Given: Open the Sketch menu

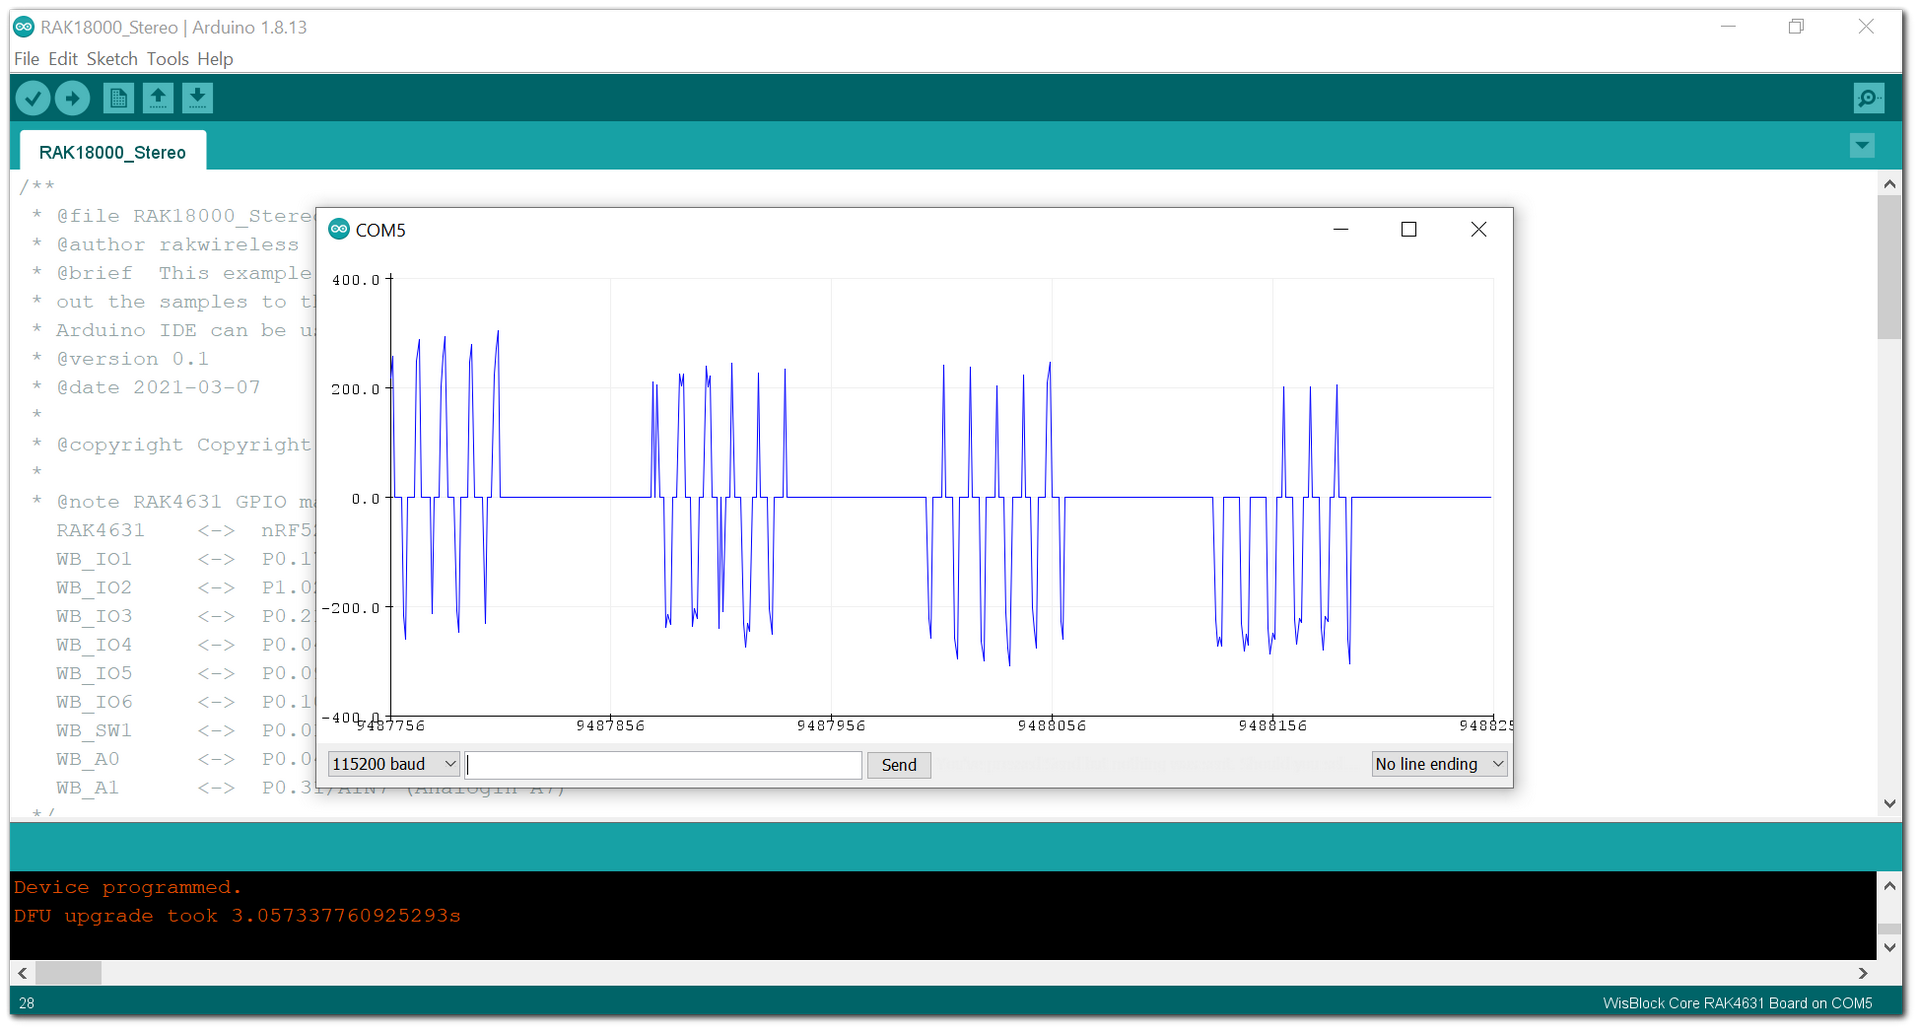Looking at the screenshot, I should tap(112, 59).
